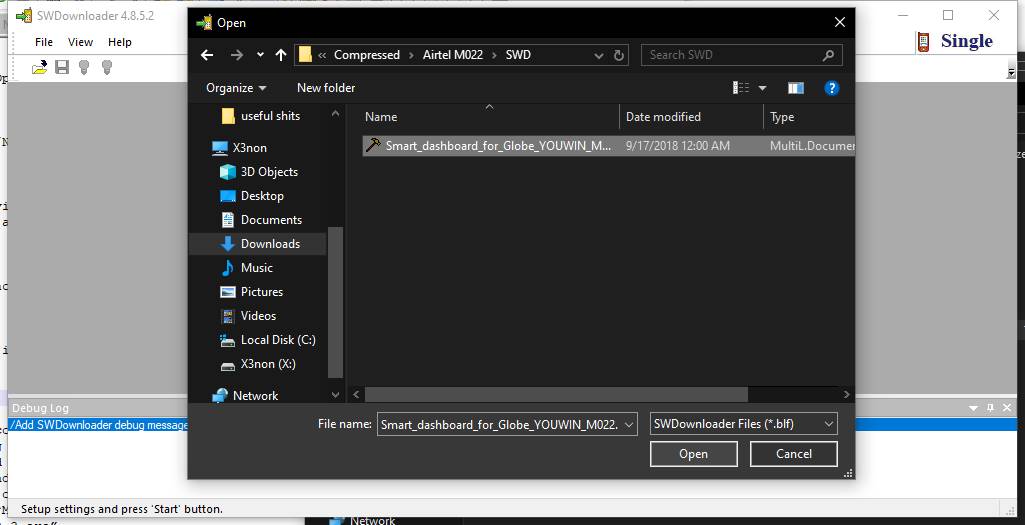Refresh the SWD folder listing
This screenshot has width=1025, height=525.
pyautogui.click(x=619, y=55)
